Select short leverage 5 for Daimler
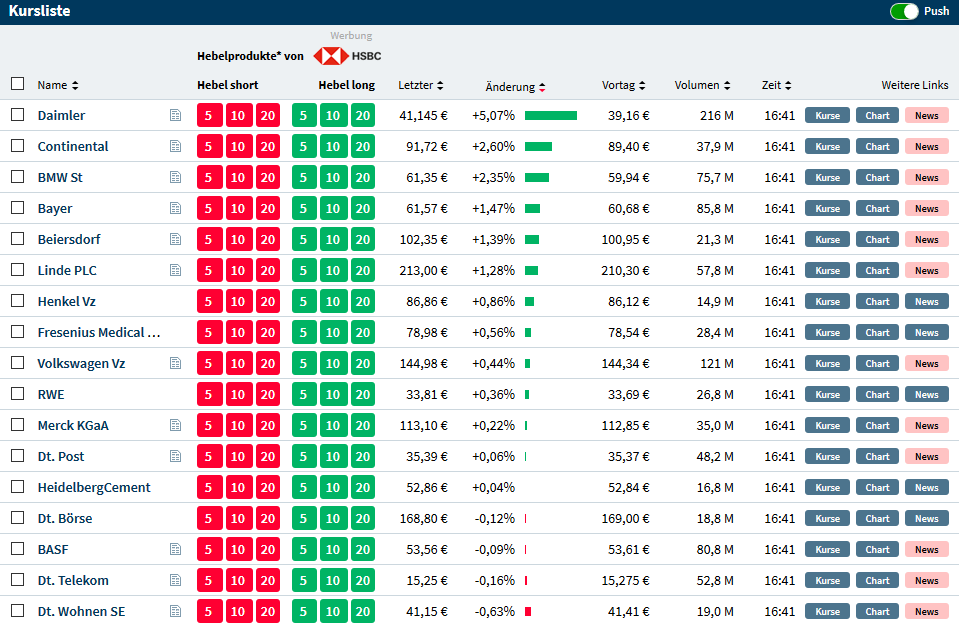Image resolution: width=960 pixels, height=625 pixels. [209, 115]
